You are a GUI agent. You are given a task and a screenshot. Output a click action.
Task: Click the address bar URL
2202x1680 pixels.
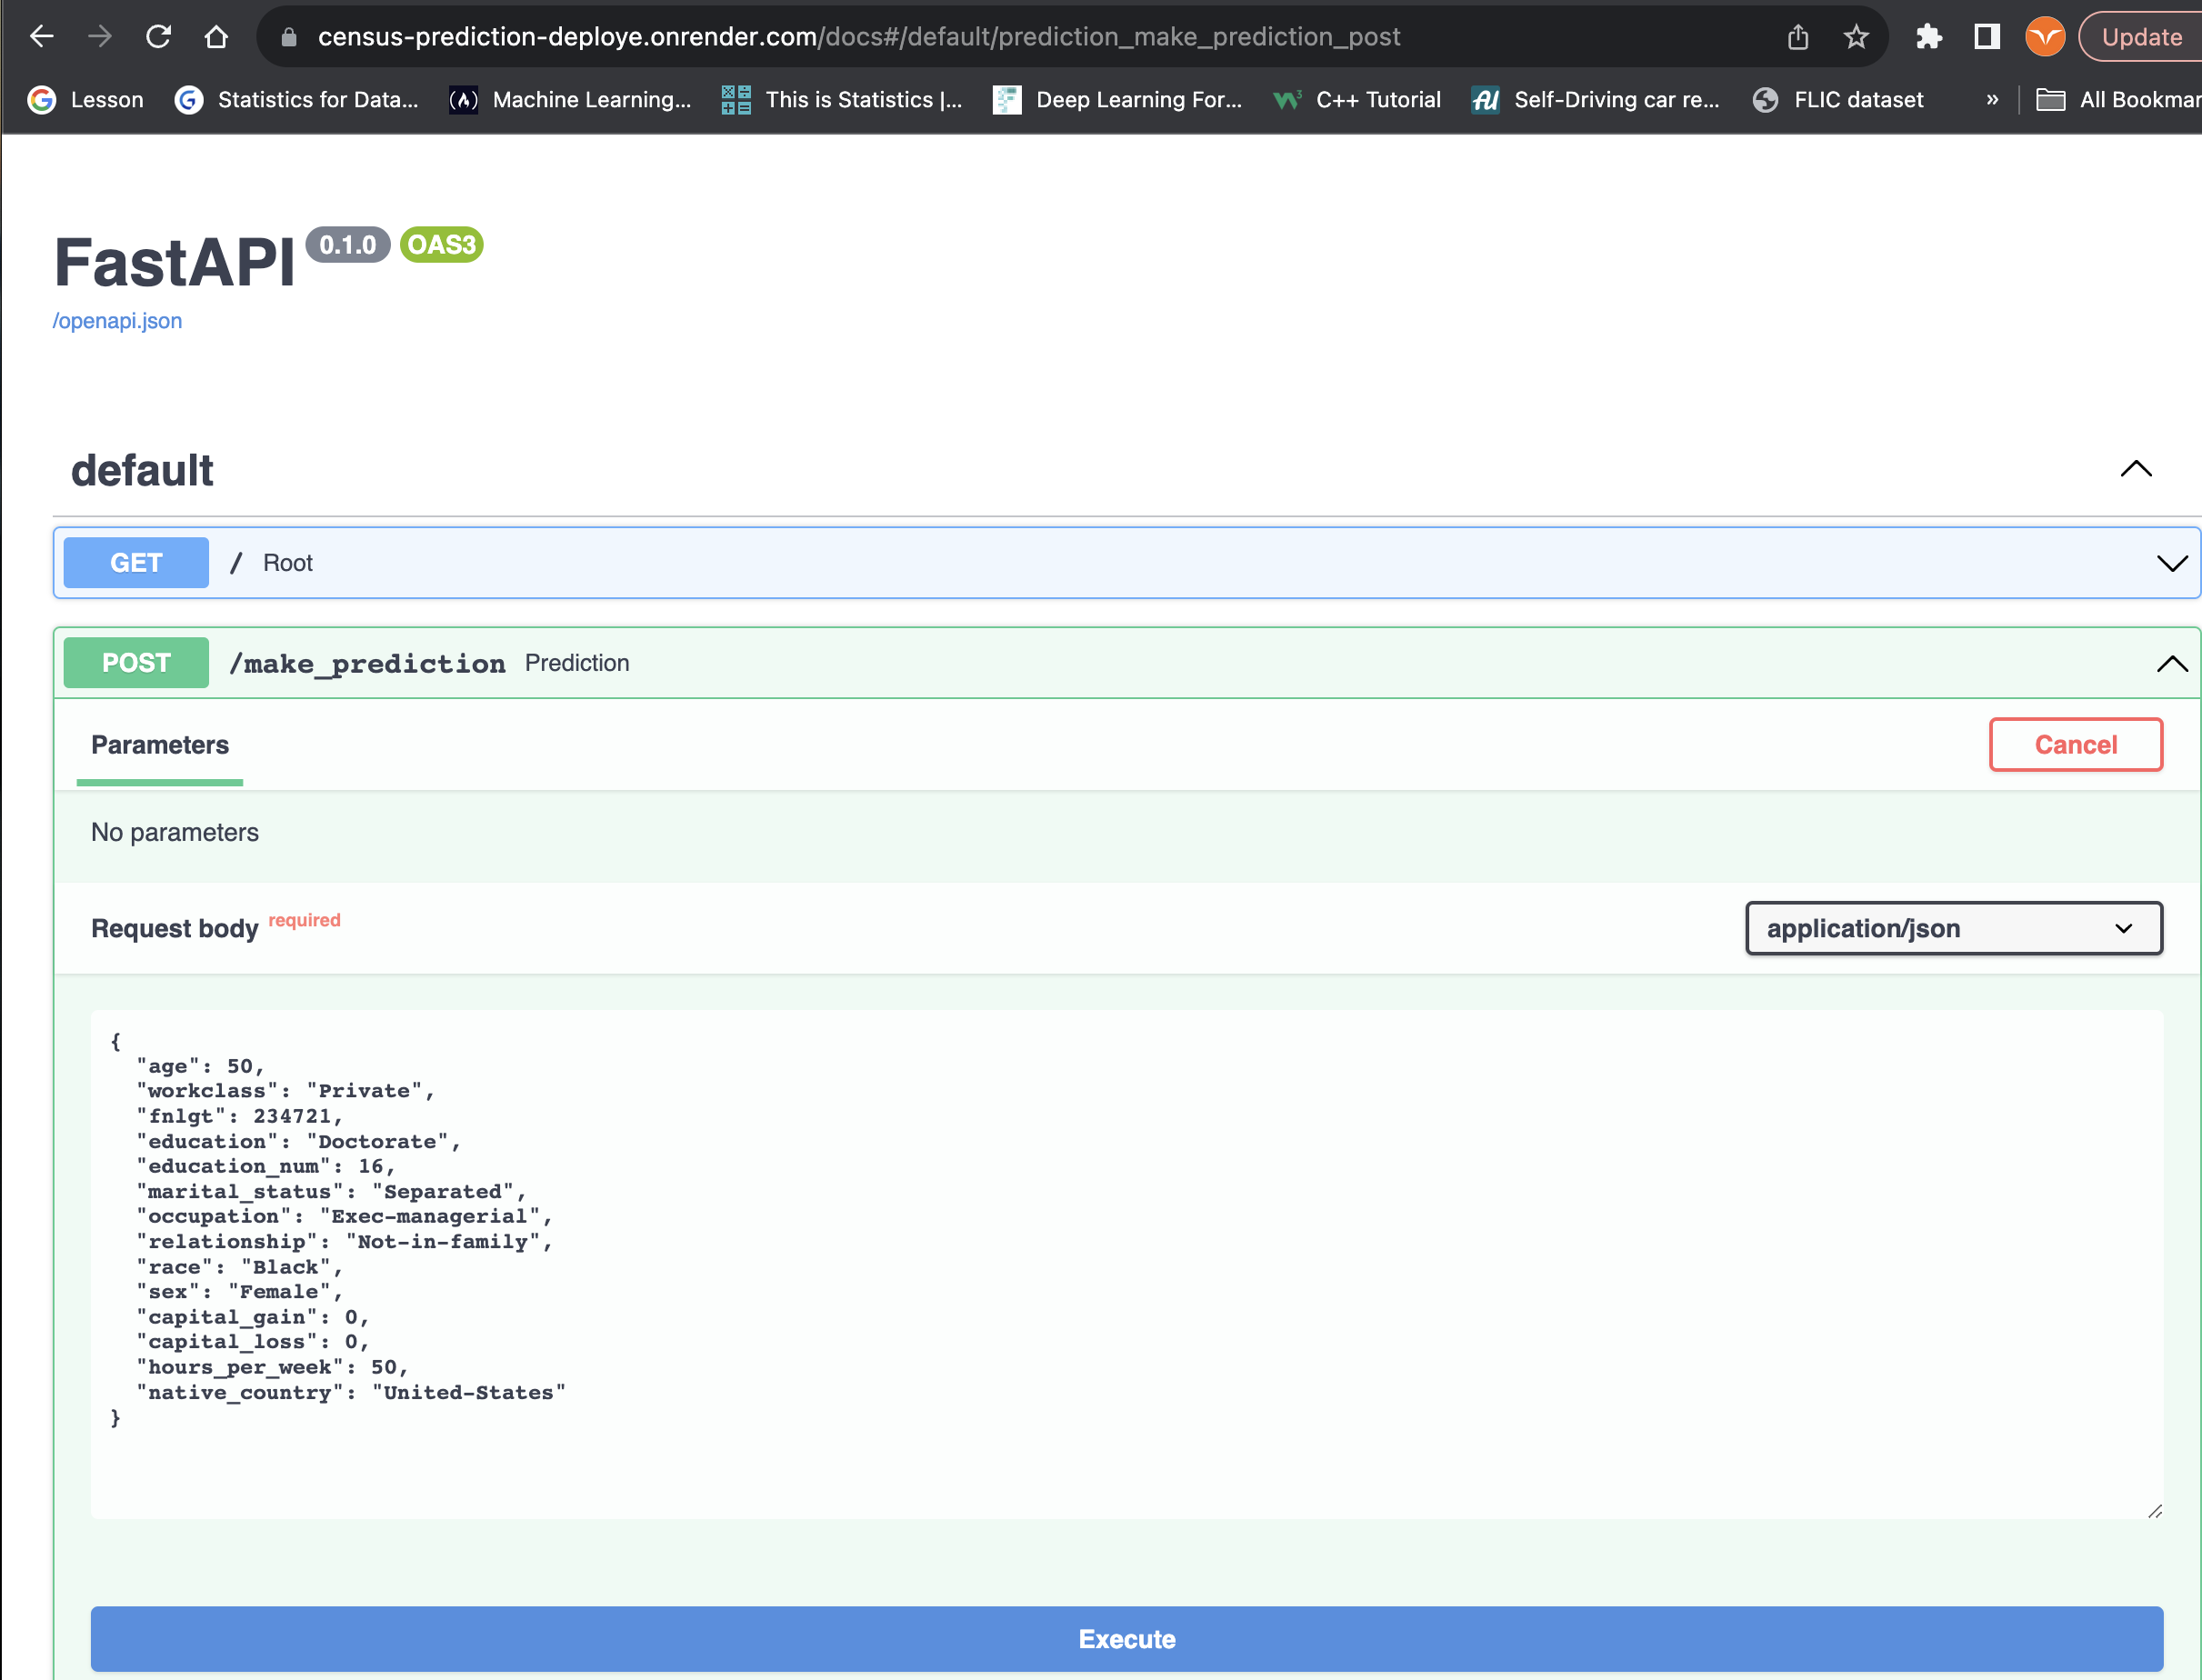[858, 37]
